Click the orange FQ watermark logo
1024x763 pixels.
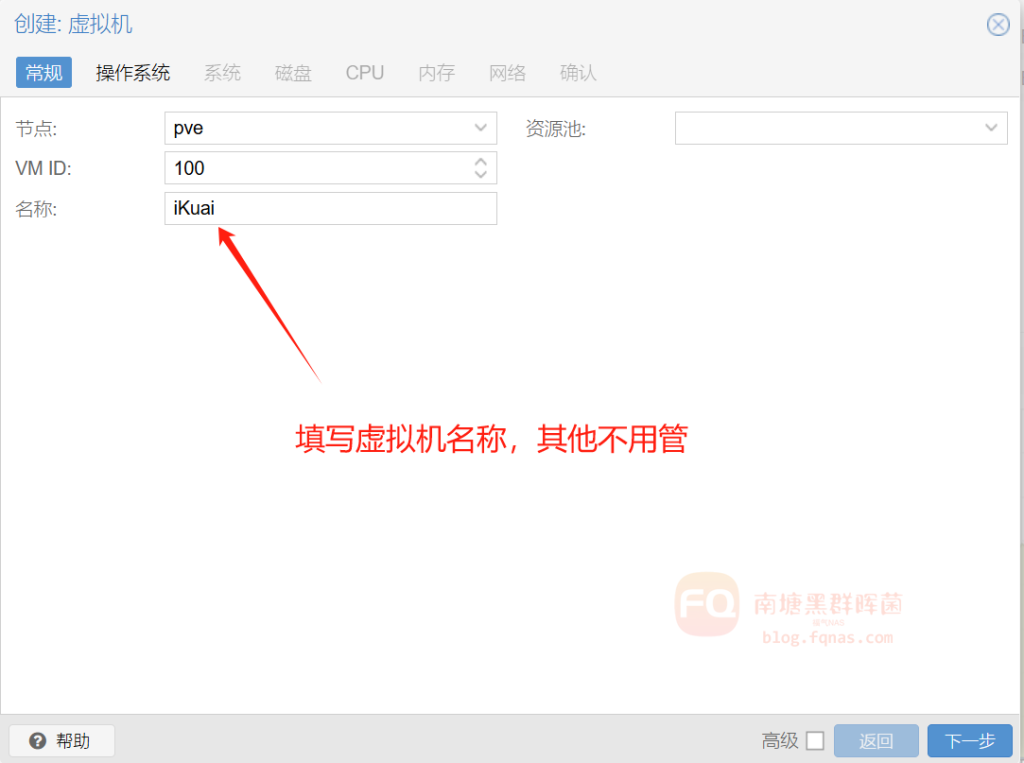coord(707,604)
